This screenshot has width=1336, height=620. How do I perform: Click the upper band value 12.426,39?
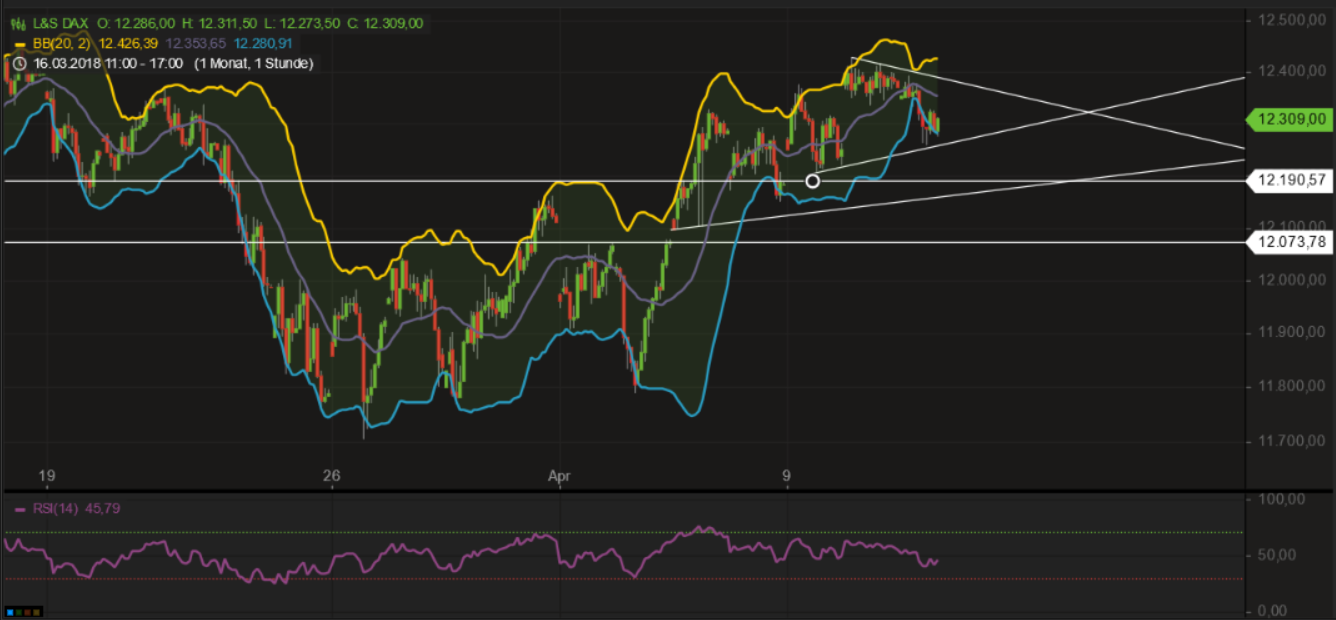coord(128,43)
